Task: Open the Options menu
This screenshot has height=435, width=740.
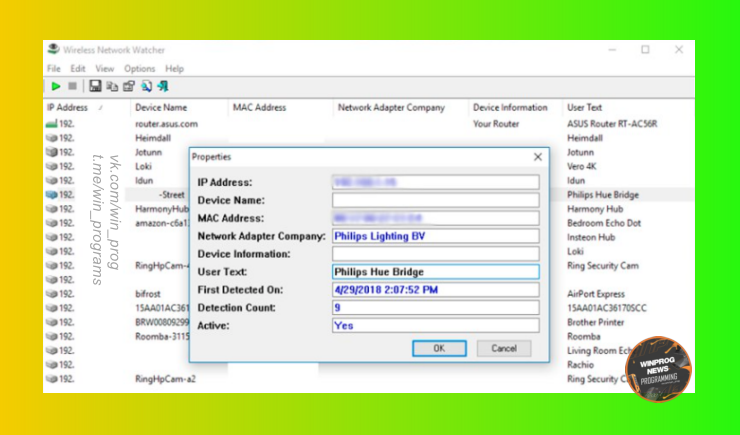Action: click(x=139, y=69)
